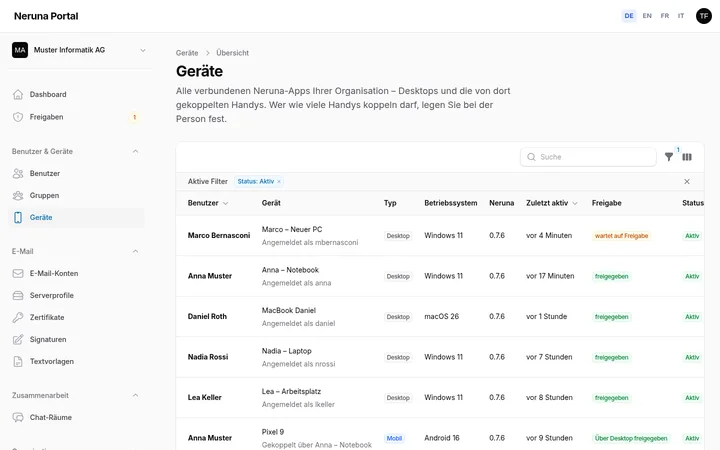Click 'Über Desktop freigegeben' badge
Image resolution: width=720 pixels, height=450 pixels.
click(x=631, y=439)
